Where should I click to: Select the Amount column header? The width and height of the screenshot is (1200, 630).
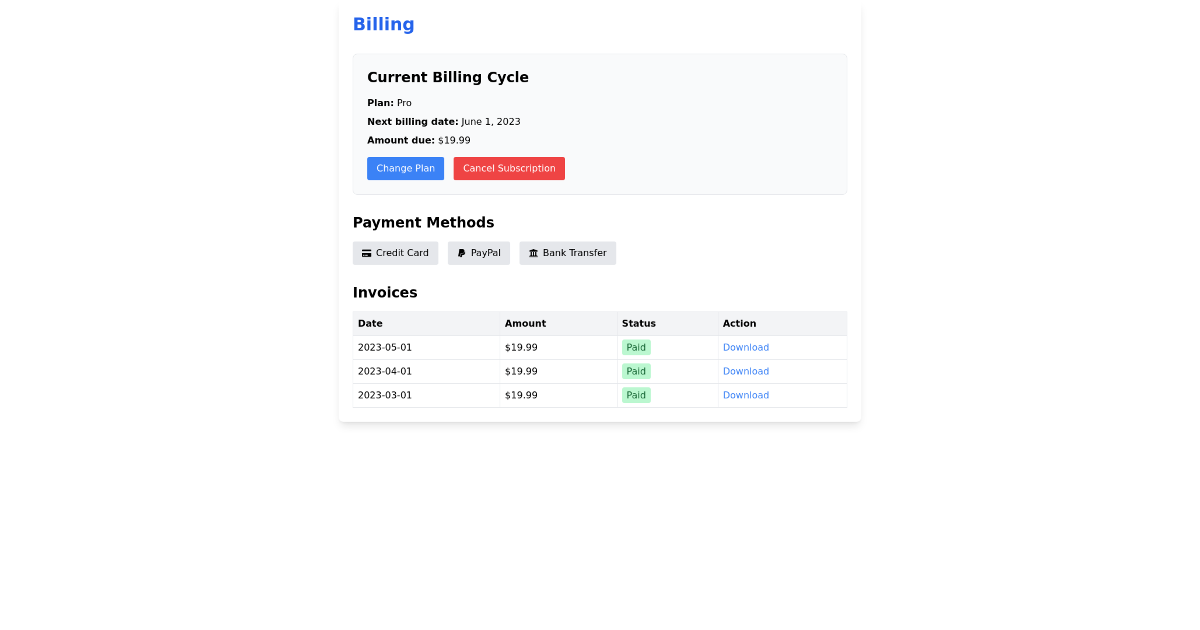525,323
